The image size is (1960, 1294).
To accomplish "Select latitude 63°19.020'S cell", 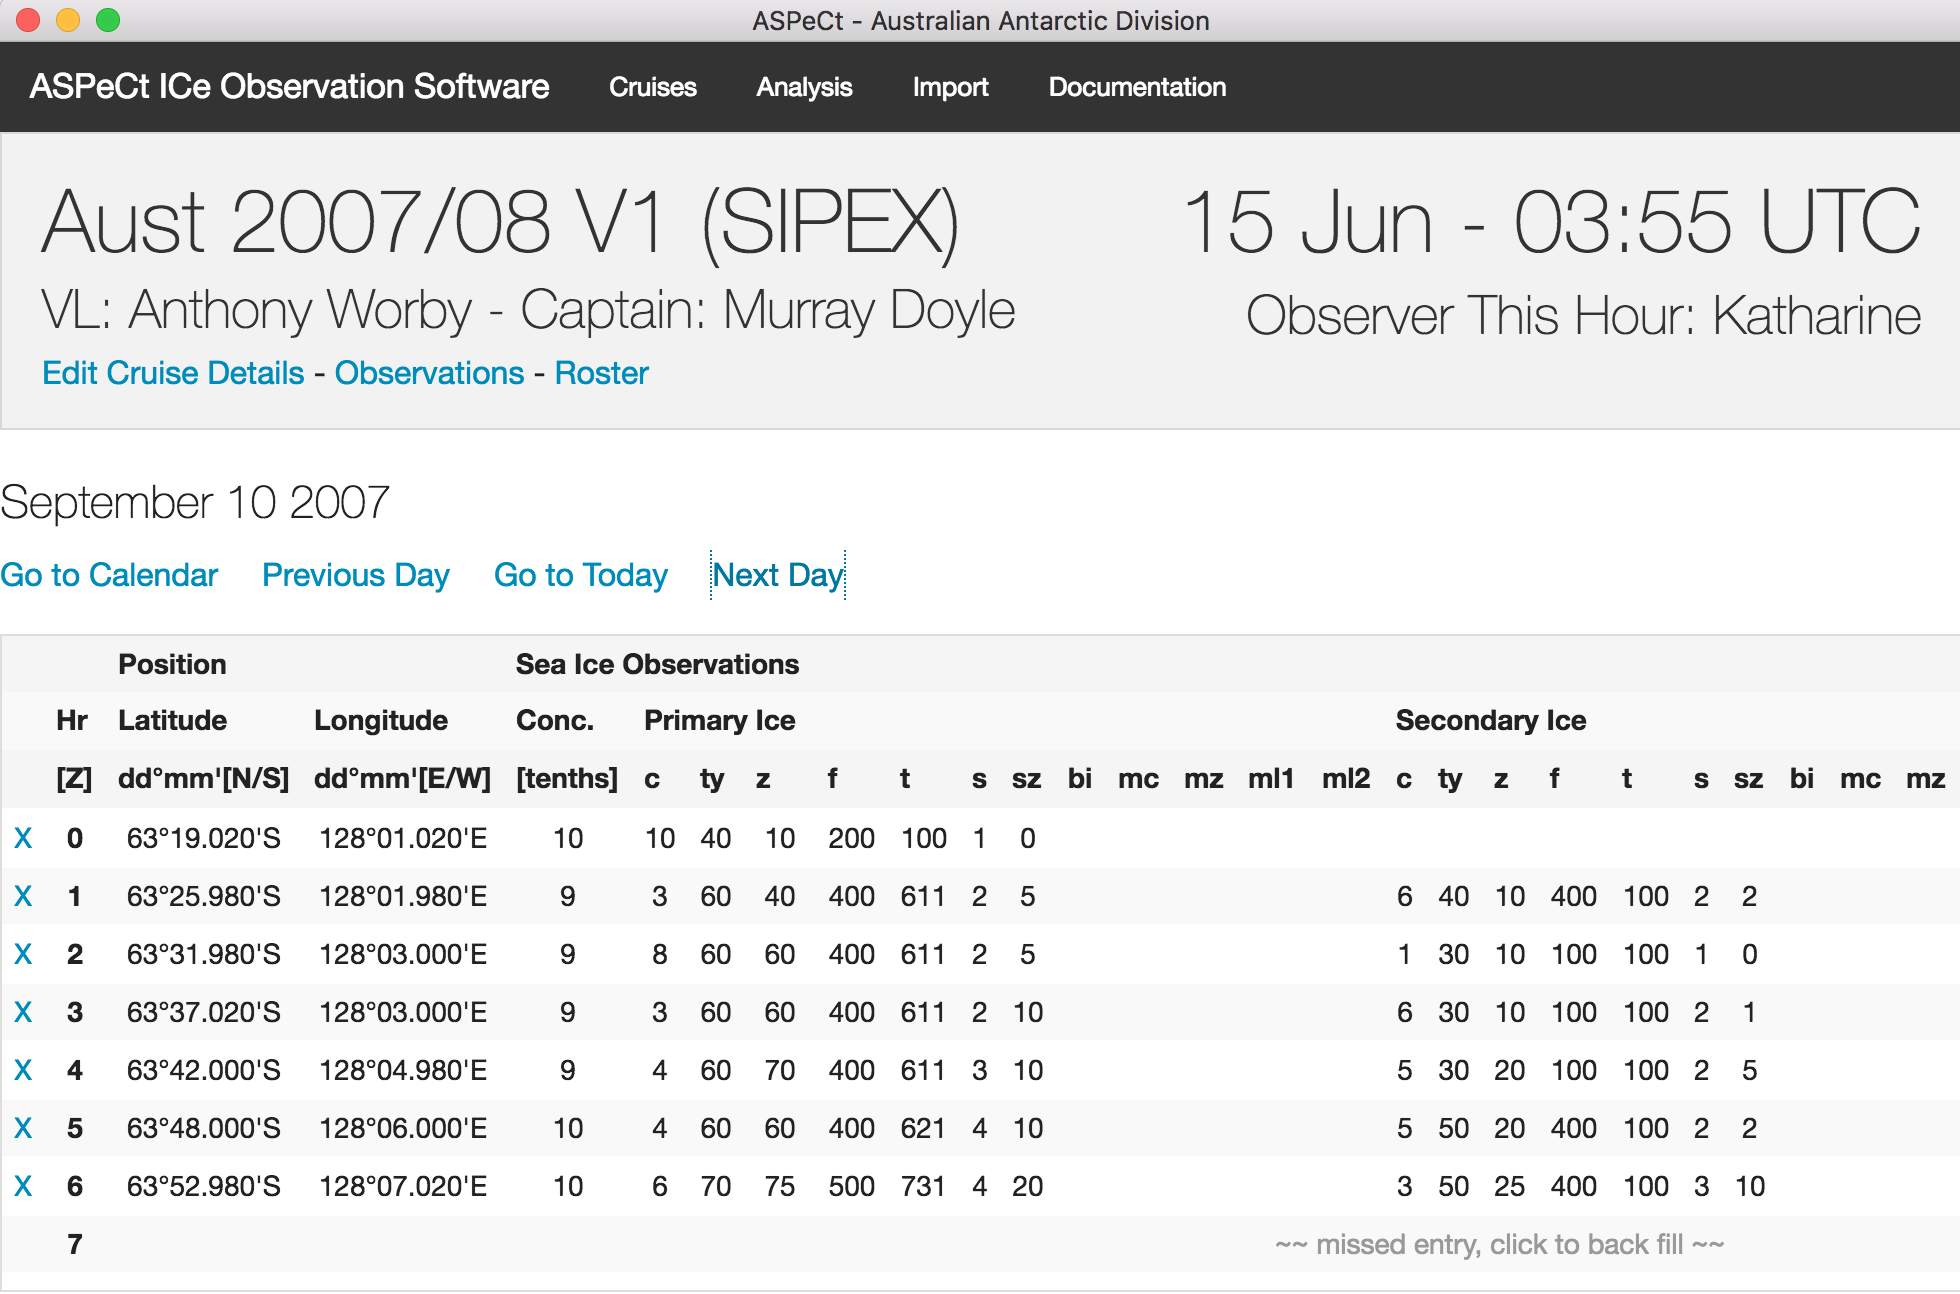I will coord(204,838).
